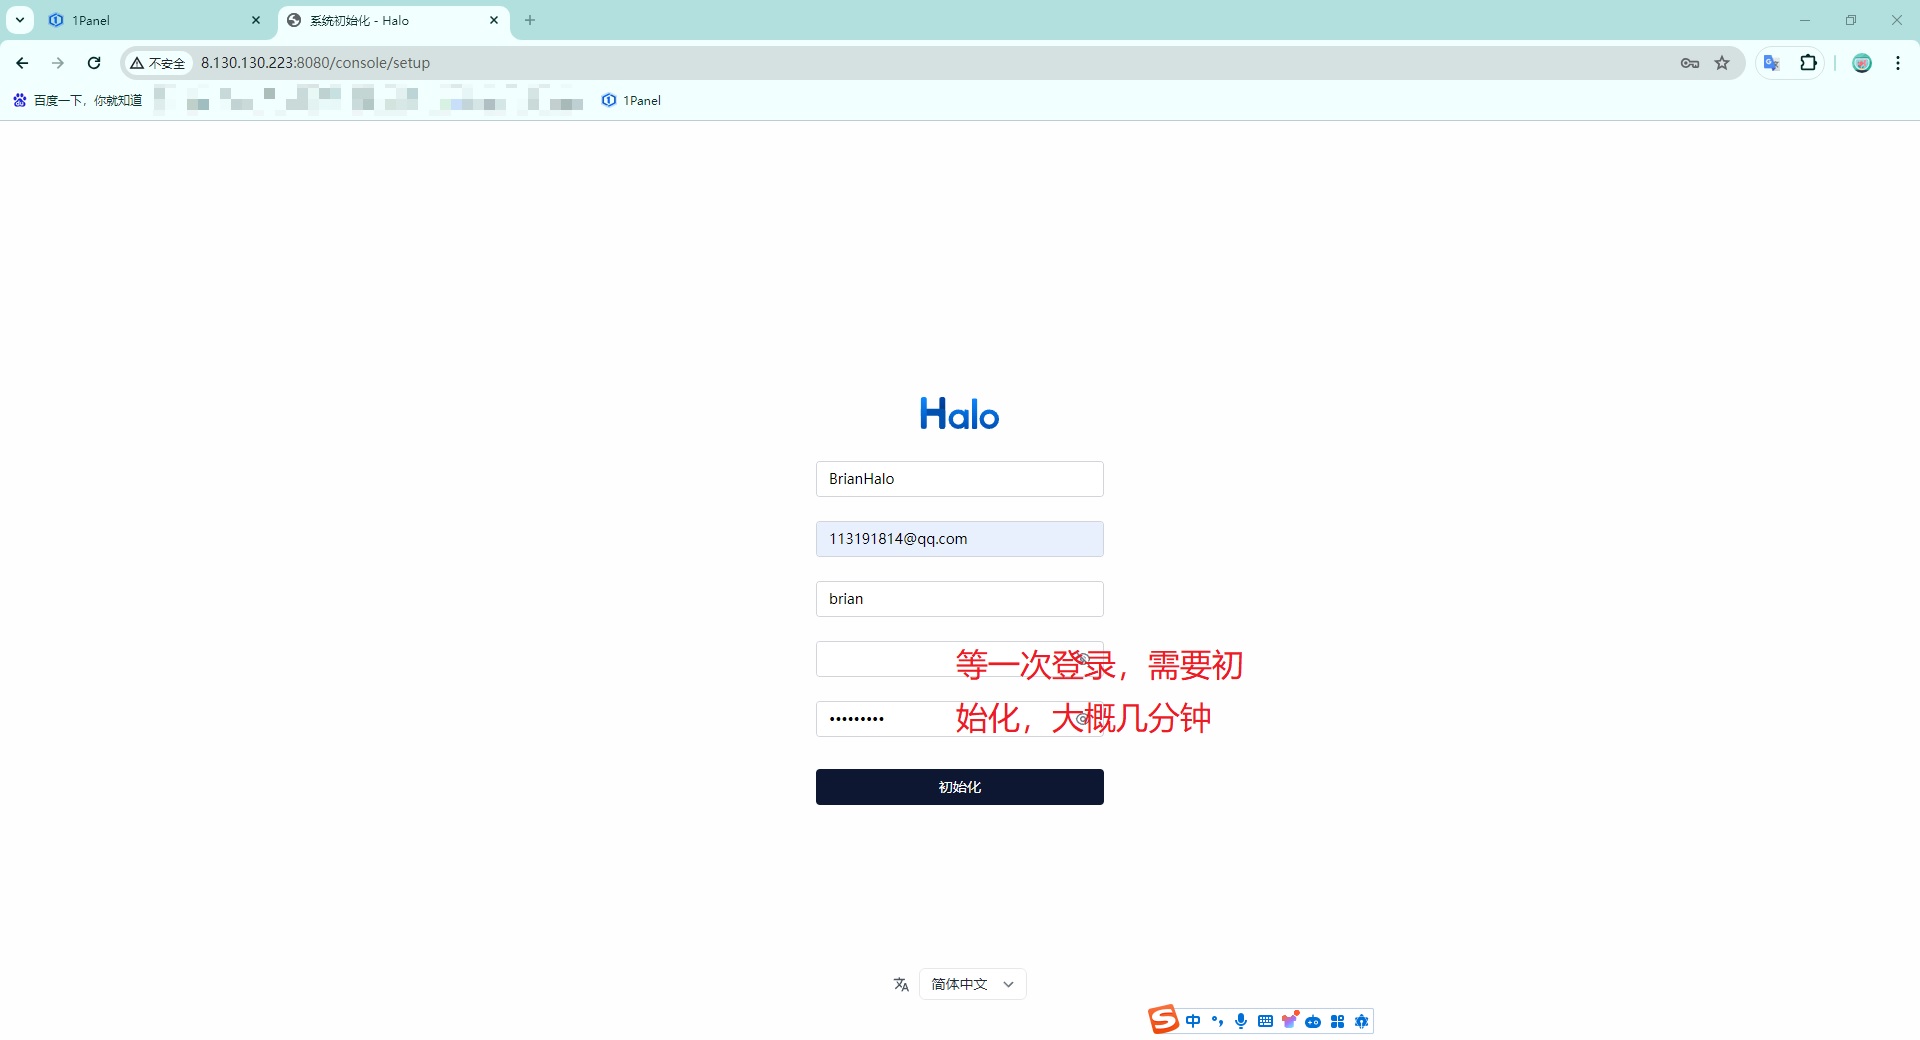The image size is (1920, 1040).
Task: Expand the tab search chevron at top-left
Action: [x=20, y=20]
